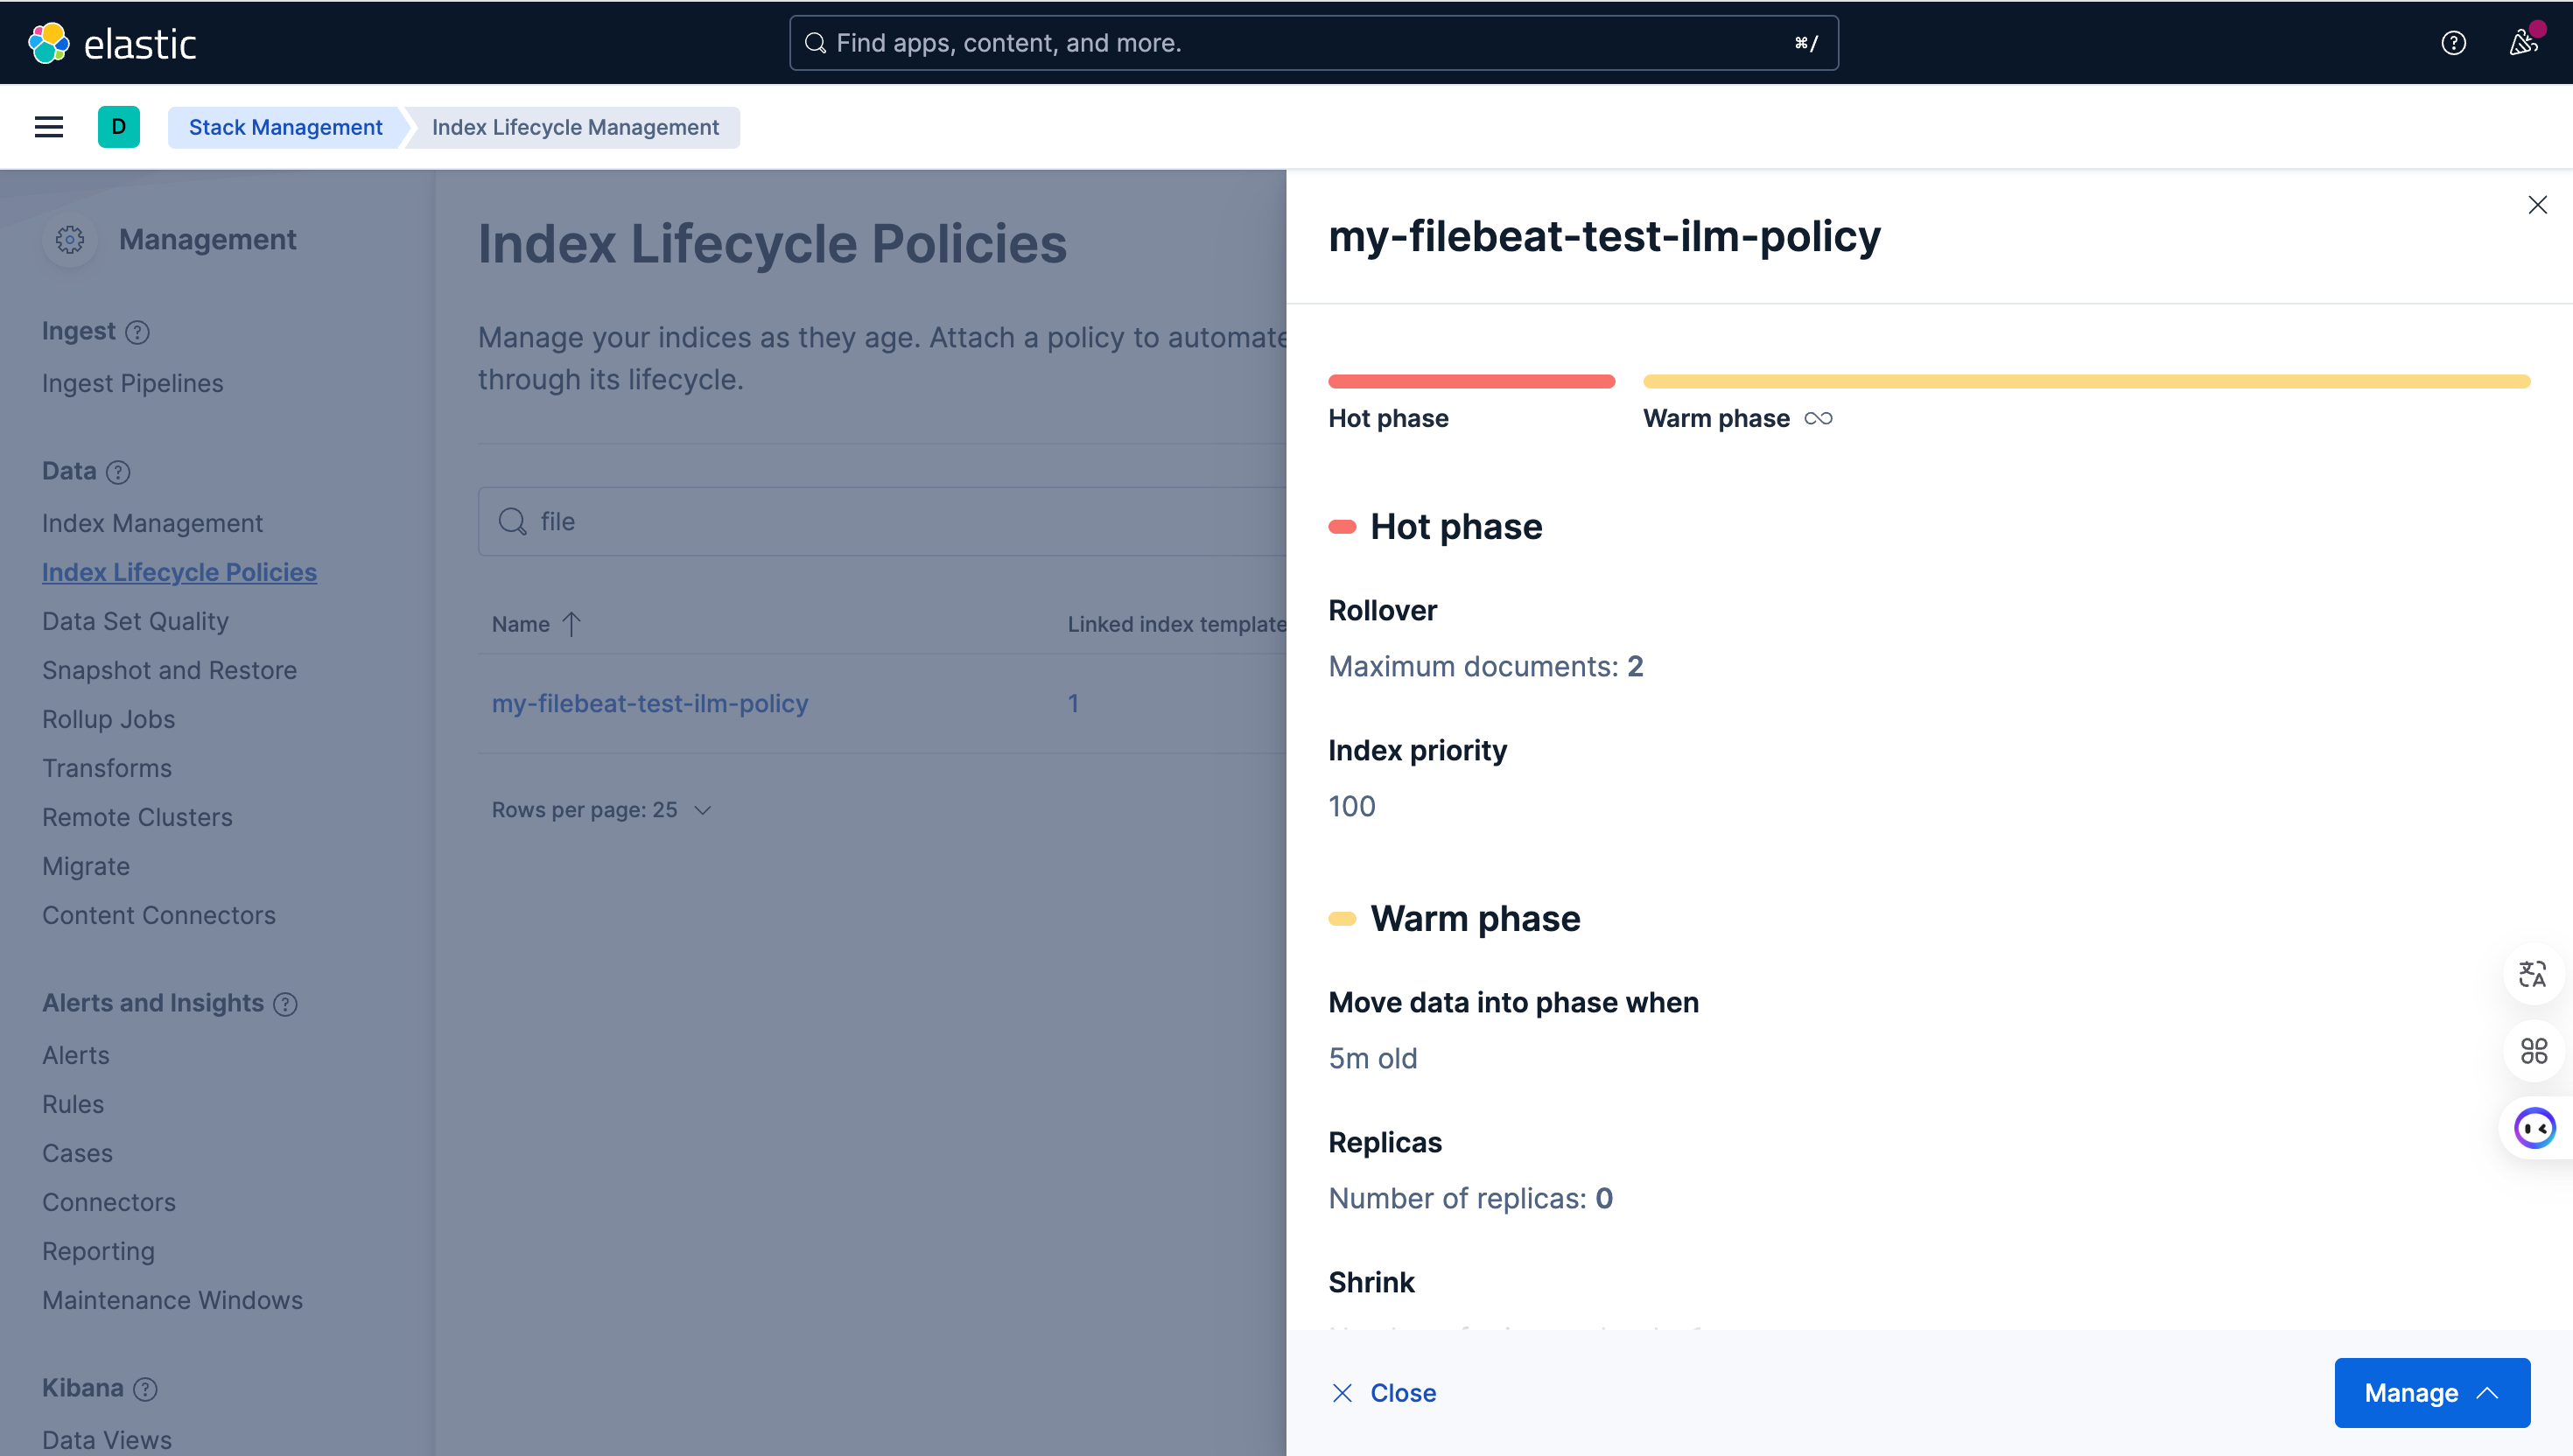This screenshot has height=1456, width=2573.
Task: Open Index Management in sidebar
Action: click(152, 523)
